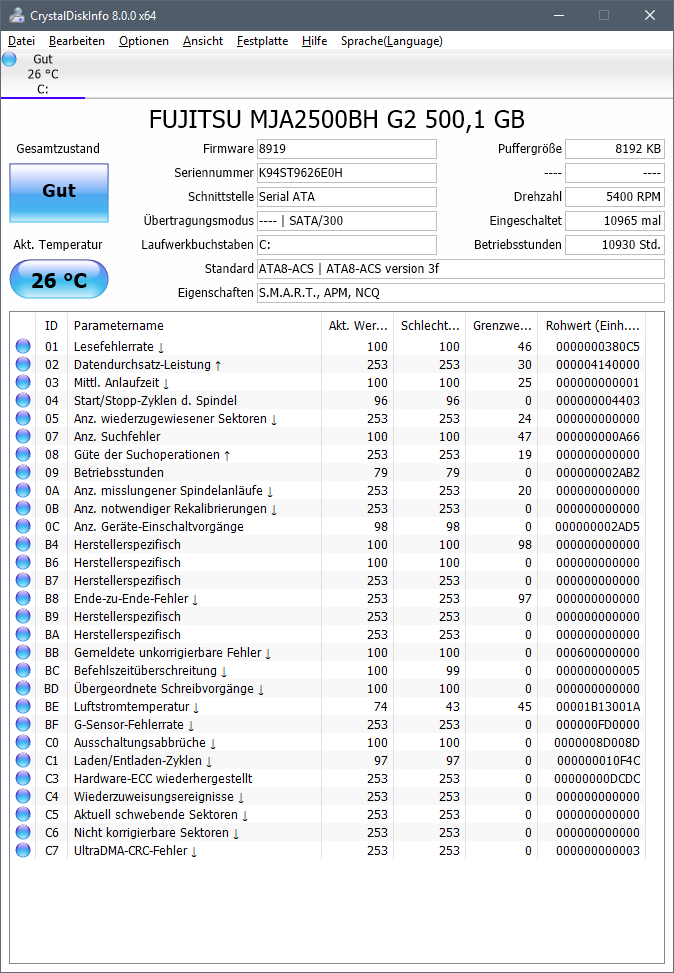Click status orb of wiederzugewiesener Sektoren row
674x973 pixels.
tap(23, 418)
